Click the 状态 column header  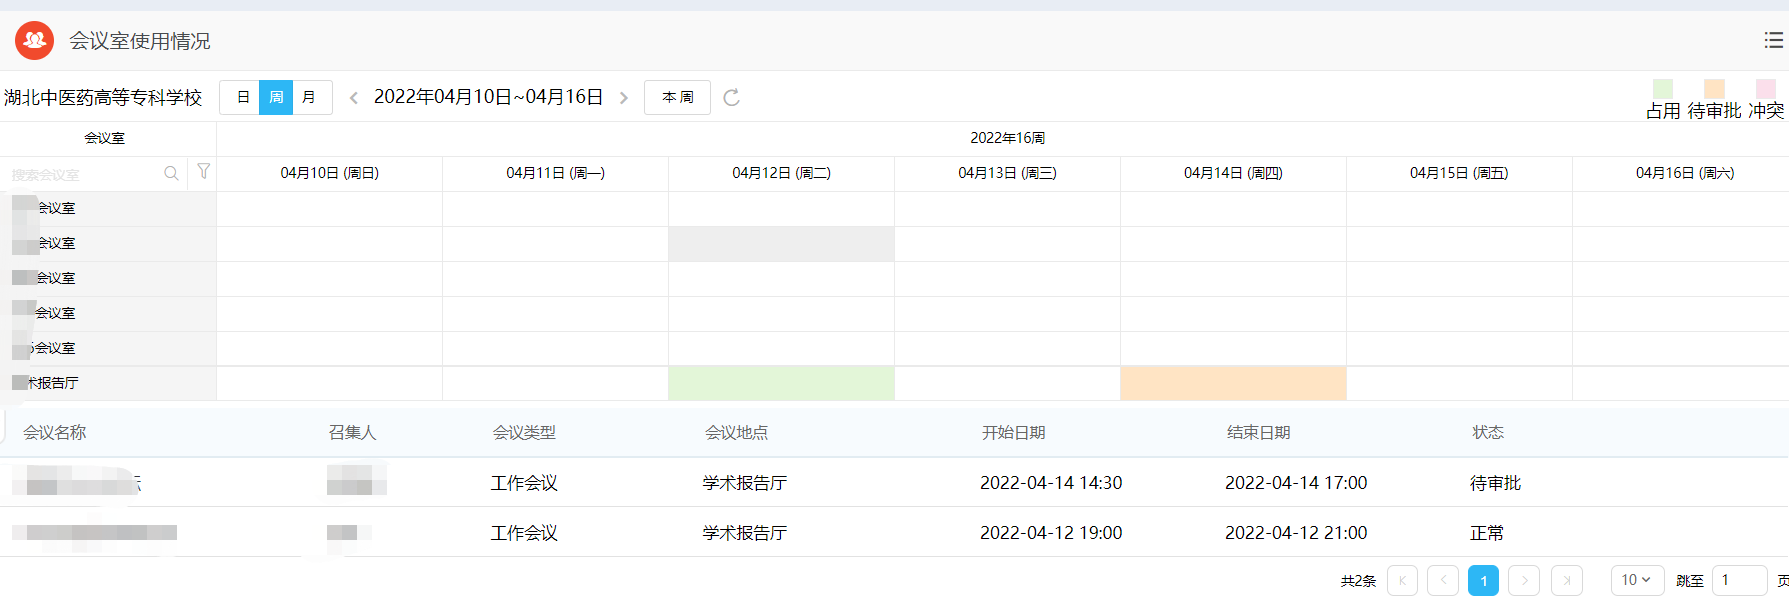pyautogui.click(x=1488, y=432)
